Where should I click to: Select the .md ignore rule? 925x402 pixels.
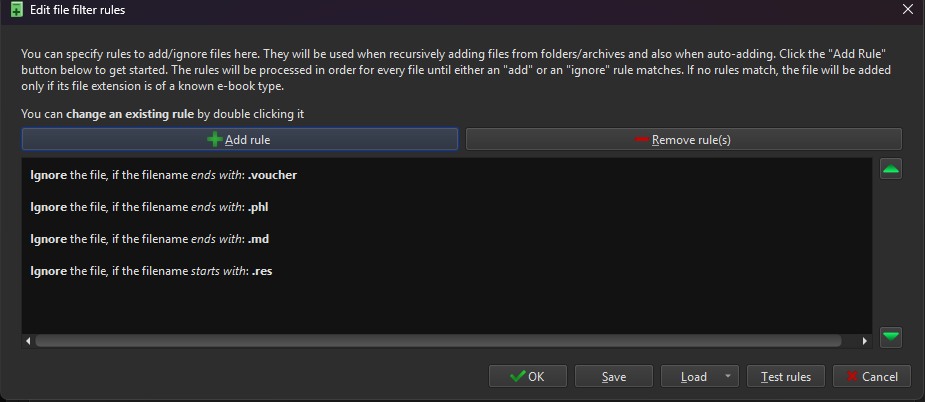(x=447, y=239)
